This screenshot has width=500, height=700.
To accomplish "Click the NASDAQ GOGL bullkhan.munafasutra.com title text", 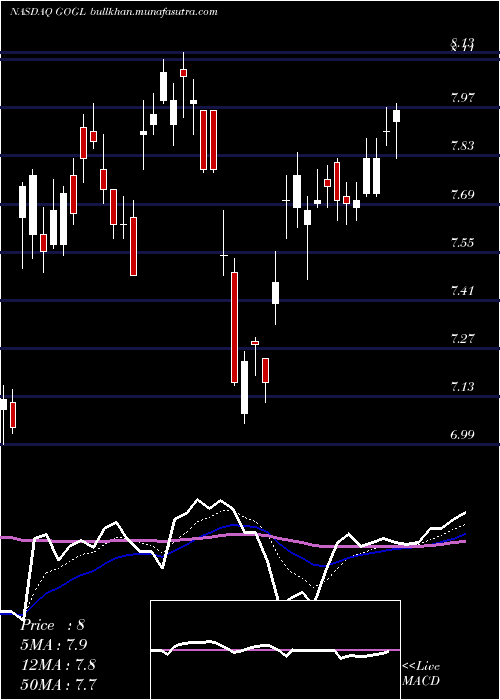I will click(x=113, y=12).
